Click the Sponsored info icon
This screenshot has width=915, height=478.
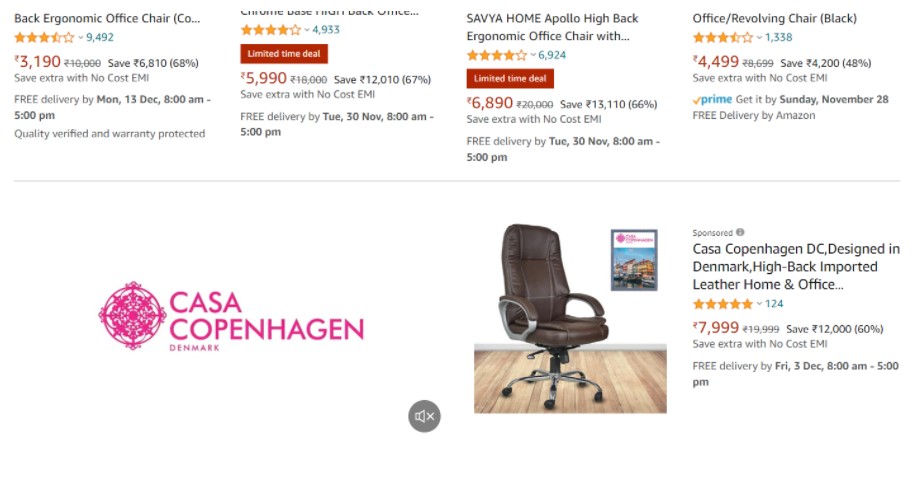pyautogui.click(x=740, y=232)
